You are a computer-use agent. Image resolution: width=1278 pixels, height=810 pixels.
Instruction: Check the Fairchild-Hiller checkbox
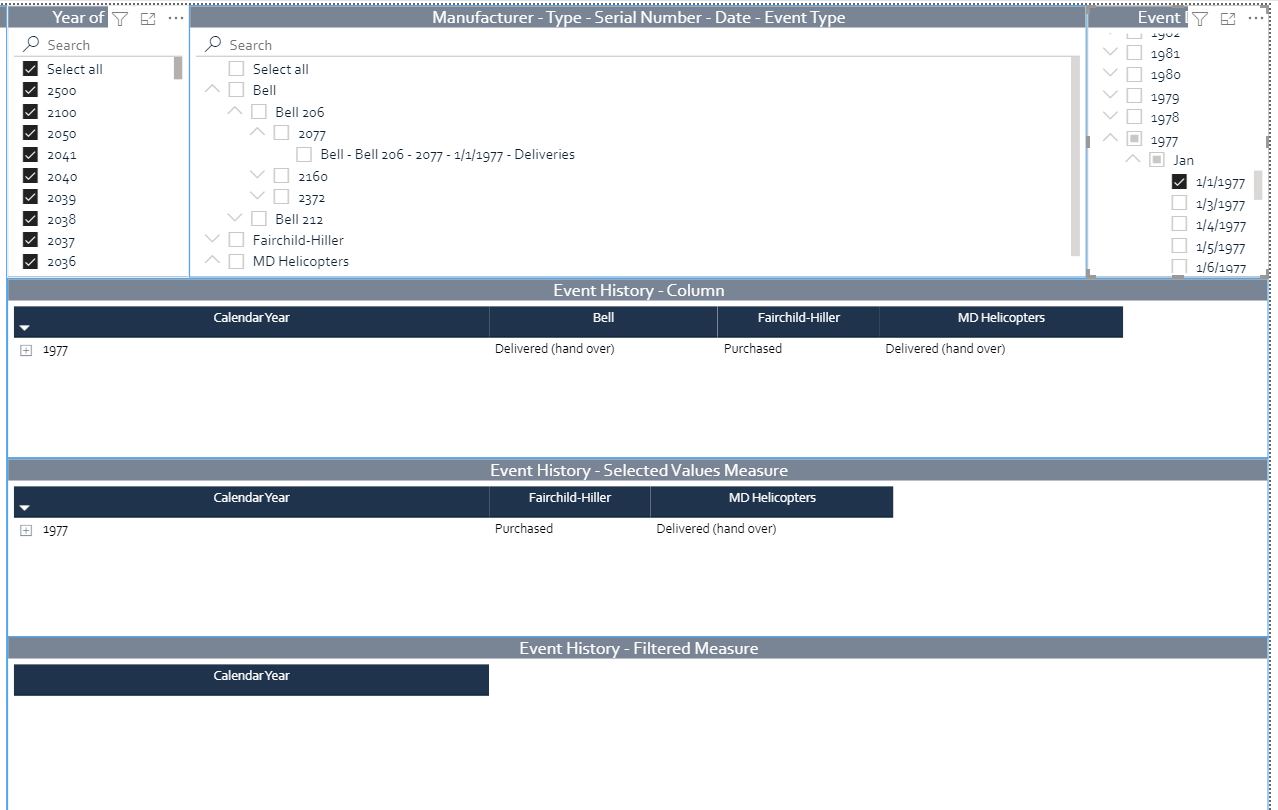click(x=236, y=240)
